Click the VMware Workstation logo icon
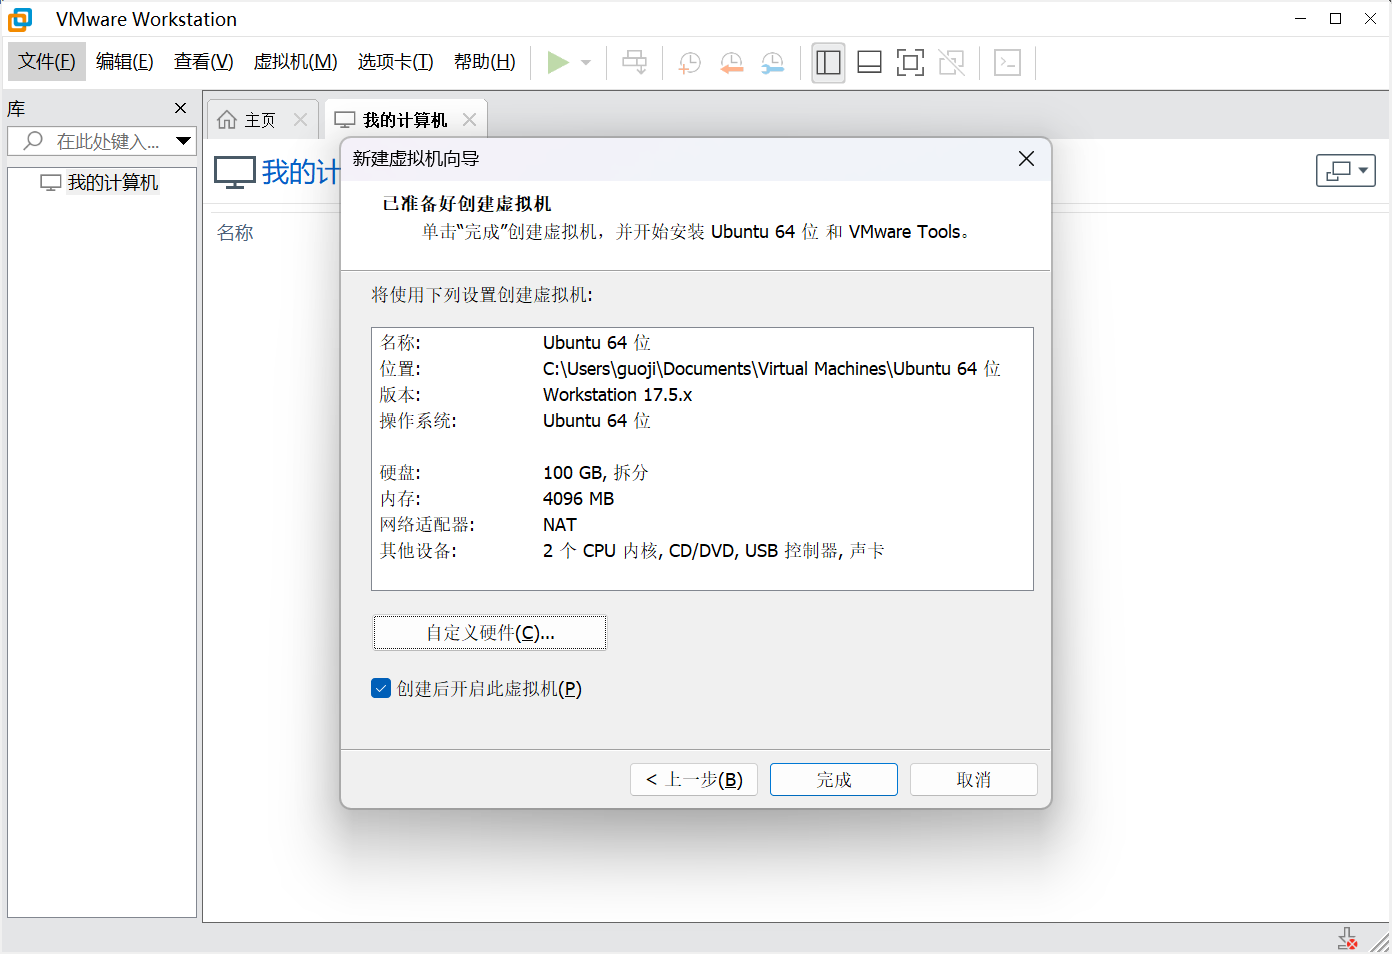The height and width of the screenshot is (954, 1392). pos(20,19)
